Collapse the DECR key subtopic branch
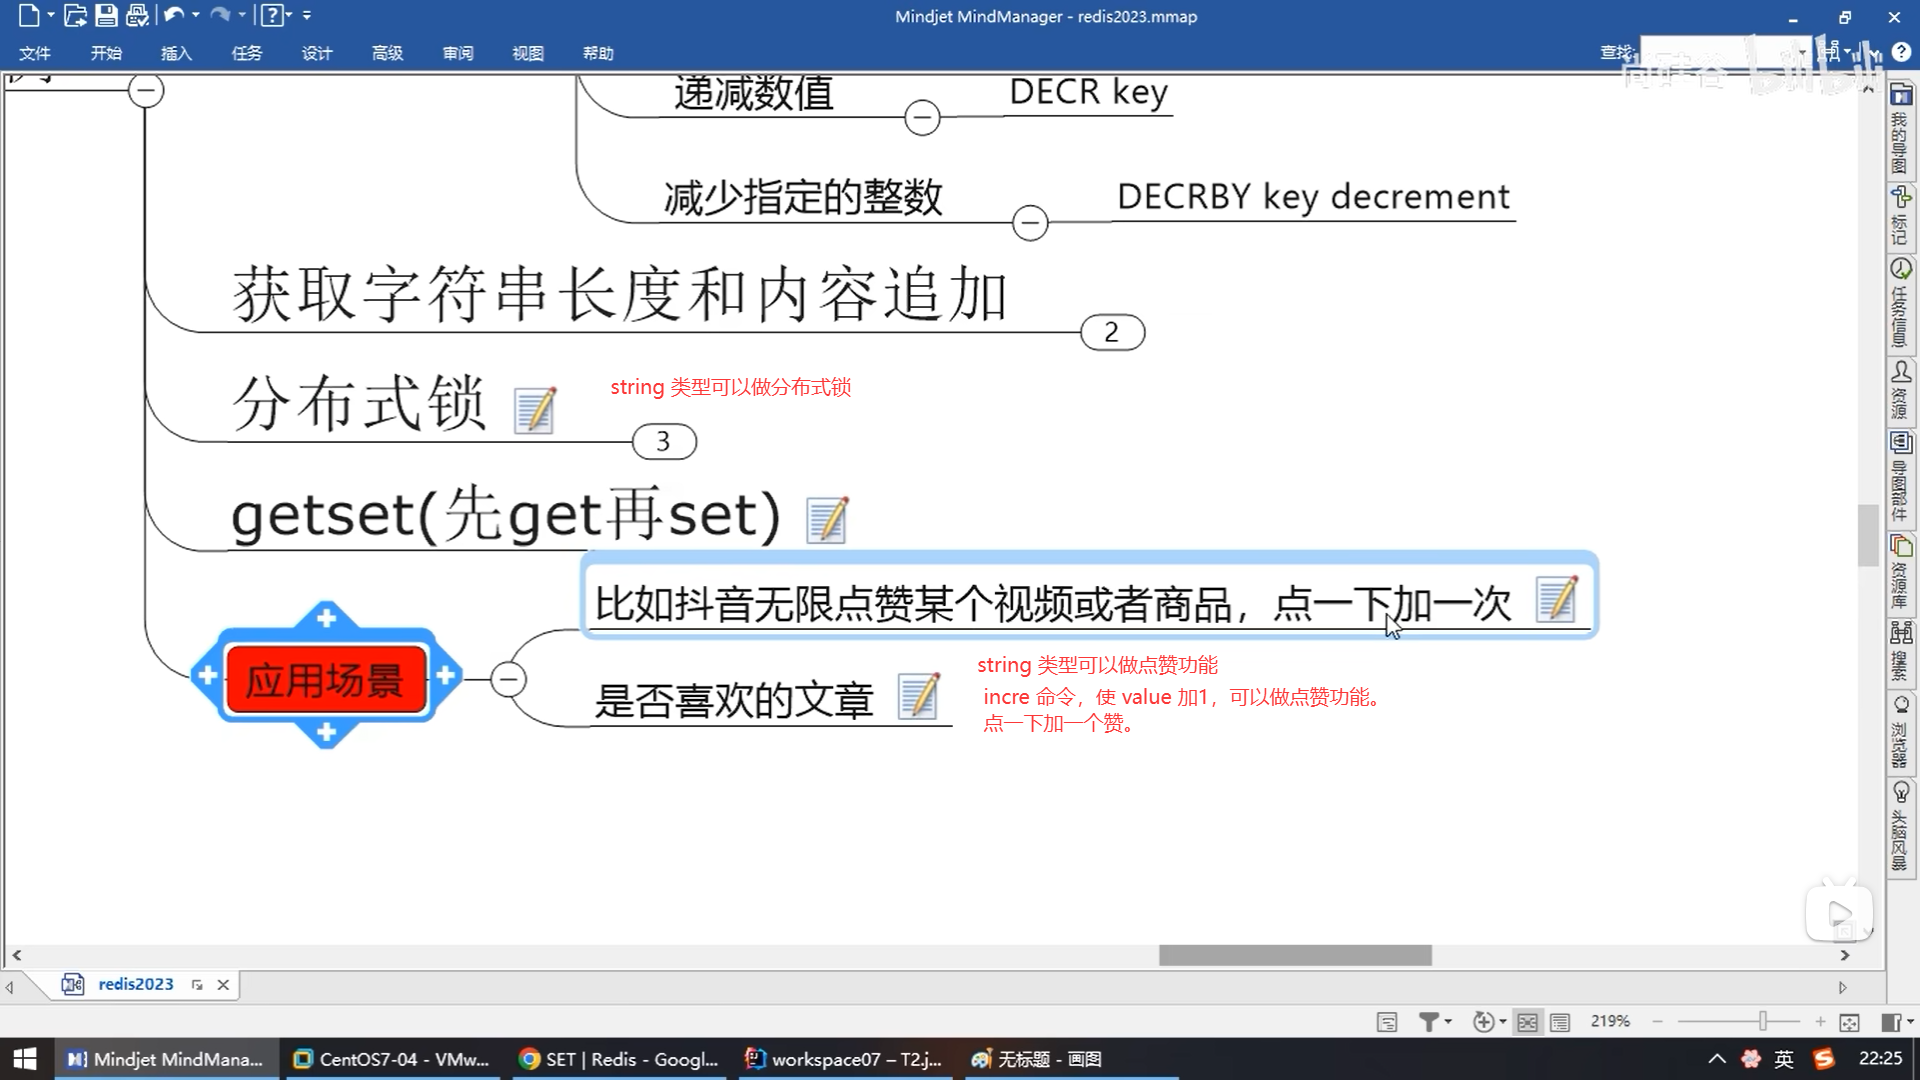This screenshot has height=1080, width=1920. (921, 116)
